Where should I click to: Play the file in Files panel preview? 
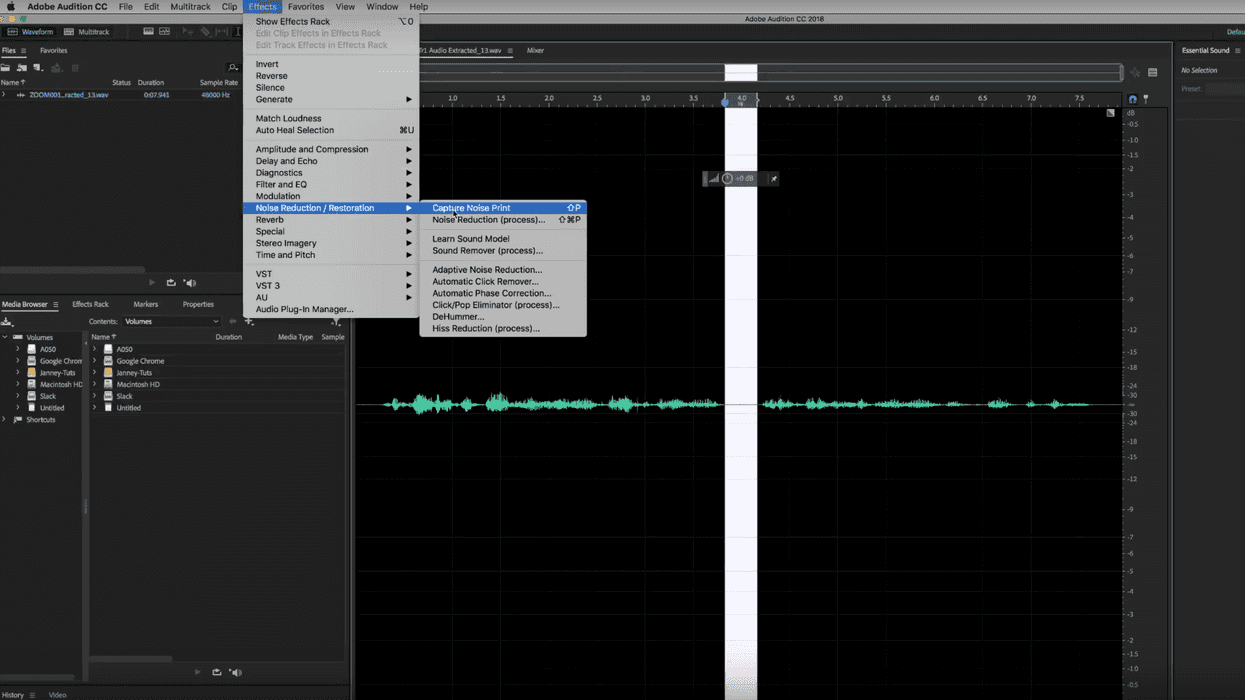(152, 283)
